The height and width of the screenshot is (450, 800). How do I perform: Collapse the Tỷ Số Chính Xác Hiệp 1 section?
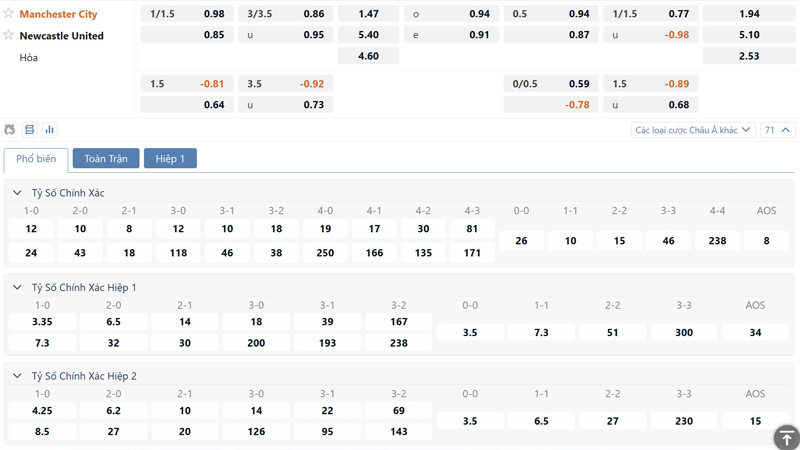(x=17, y=287)
